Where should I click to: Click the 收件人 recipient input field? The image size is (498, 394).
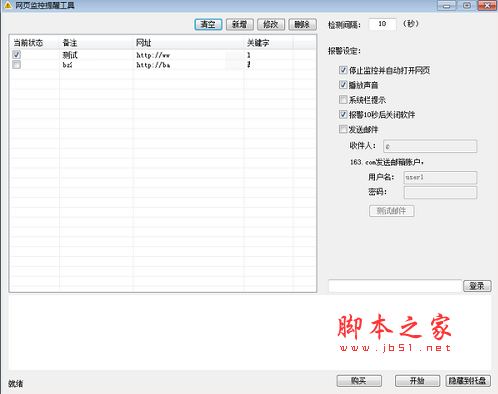coord(430,146)
